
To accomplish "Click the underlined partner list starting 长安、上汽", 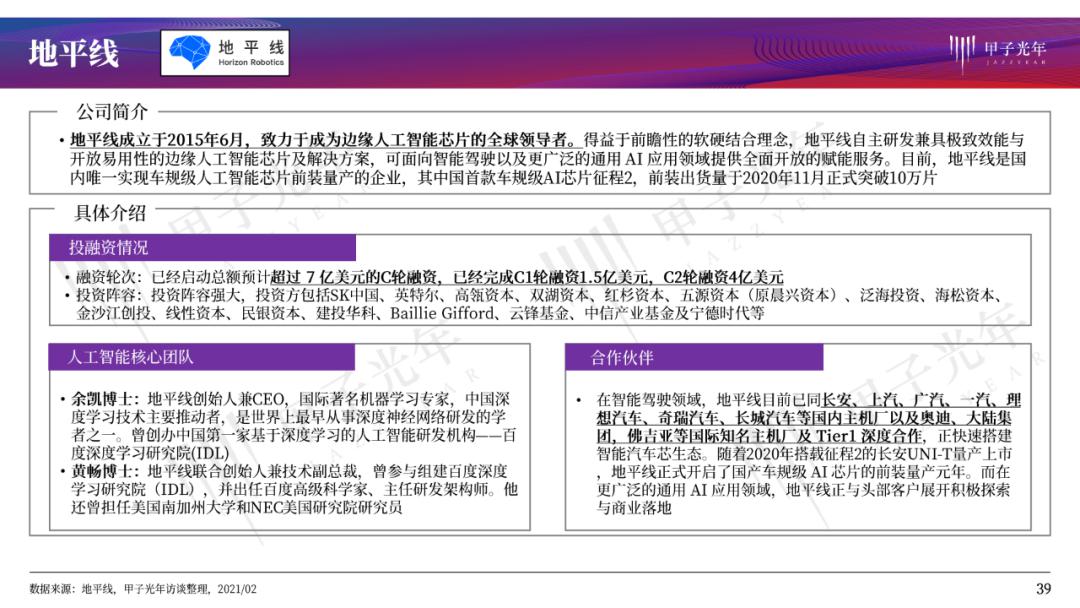I will tap(809, 417).
